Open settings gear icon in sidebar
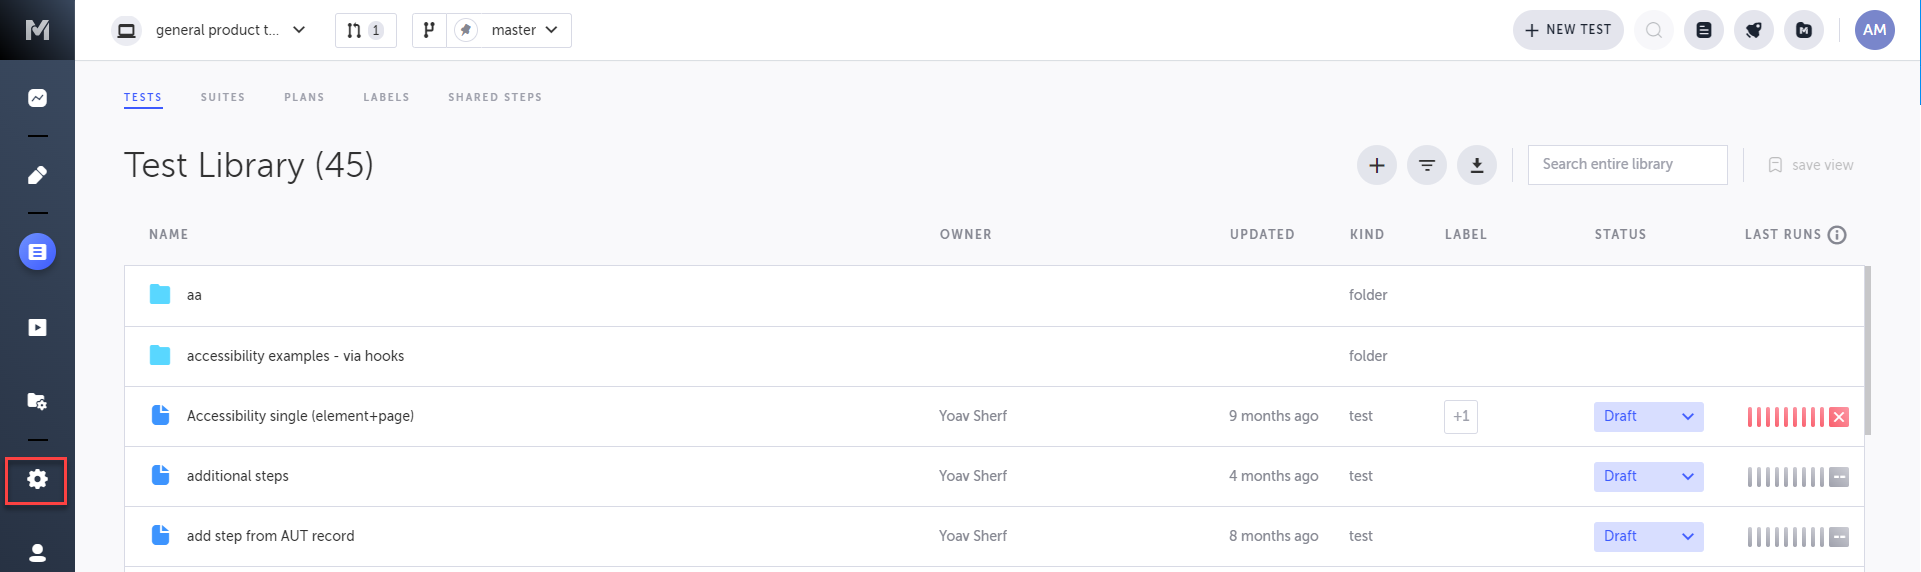This screenshot has width=1921, height=572. click(x=37, y=480)
